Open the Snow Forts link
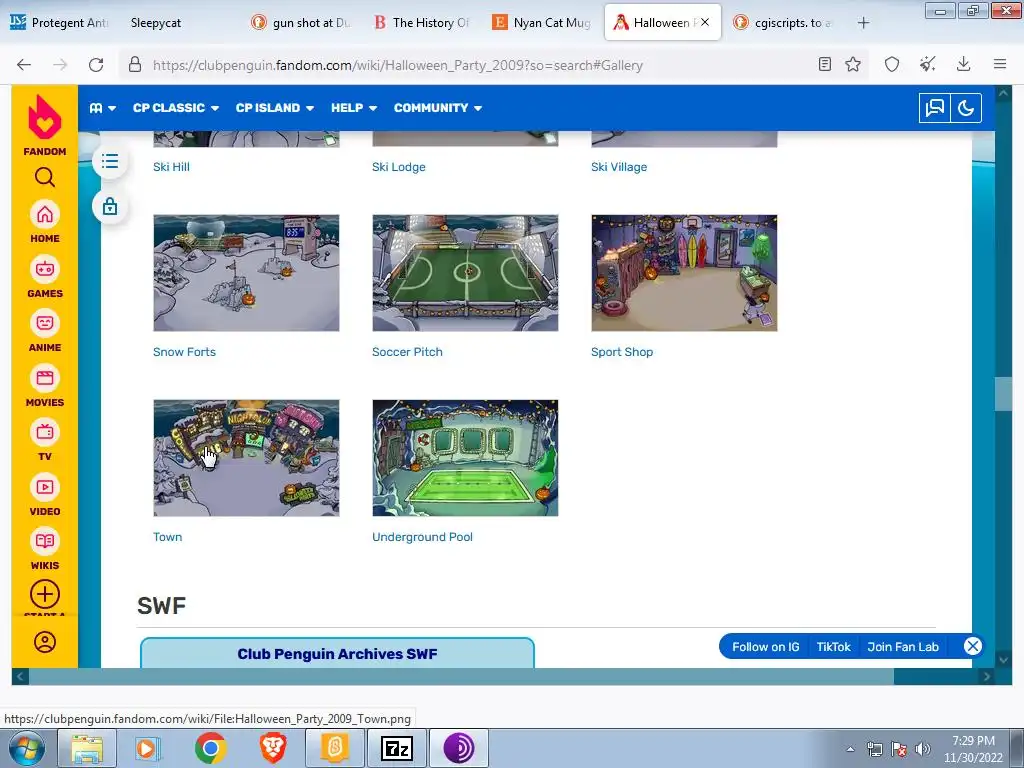The image size is (1024, 768). [x=184, y=351]
